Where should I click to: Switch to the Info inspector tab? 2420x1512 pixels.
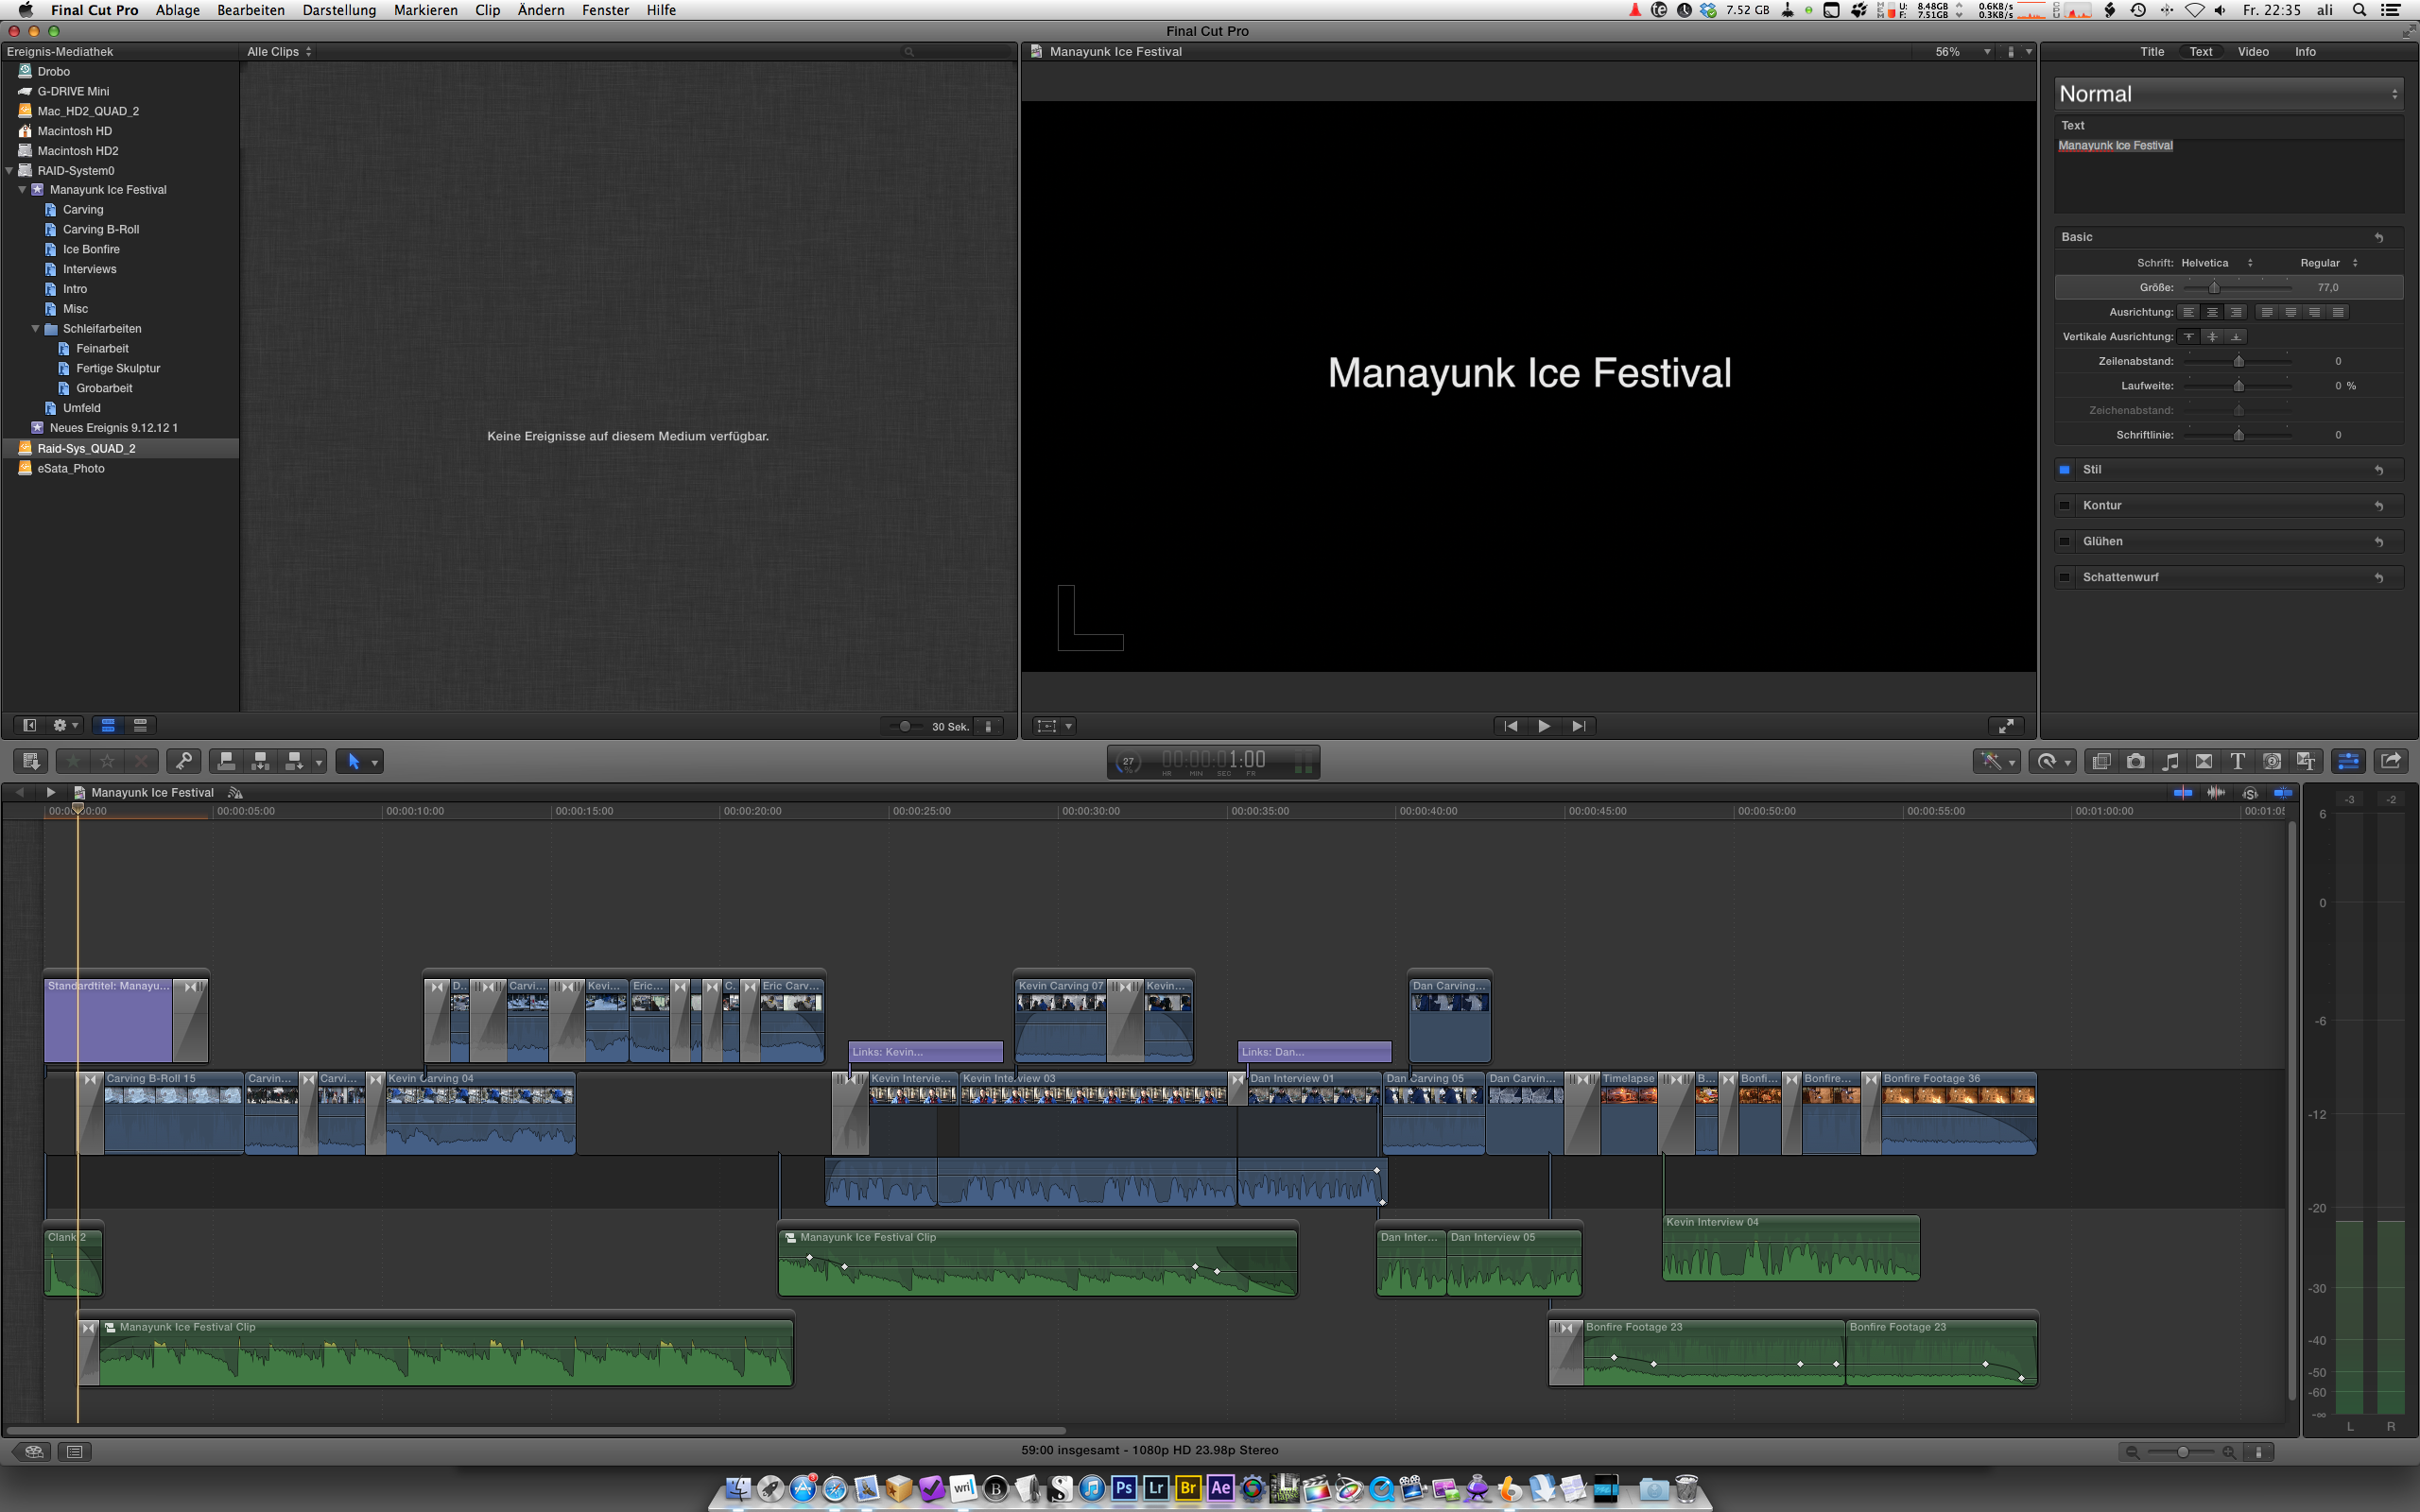(x=2305, y=51)
